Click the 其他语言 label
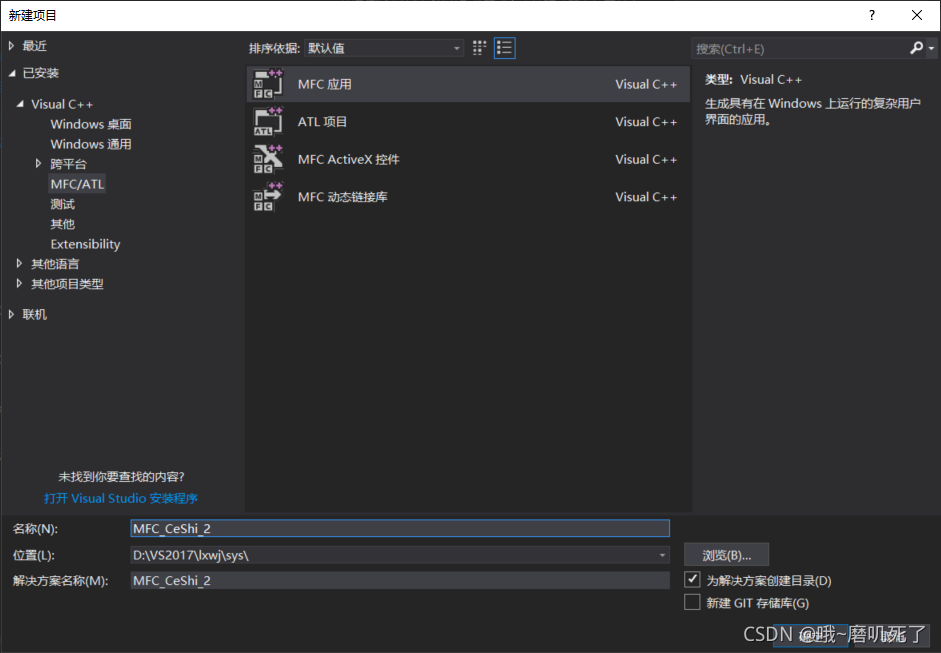This screenshot has width=941, height=653. click(x=55, y=263)
